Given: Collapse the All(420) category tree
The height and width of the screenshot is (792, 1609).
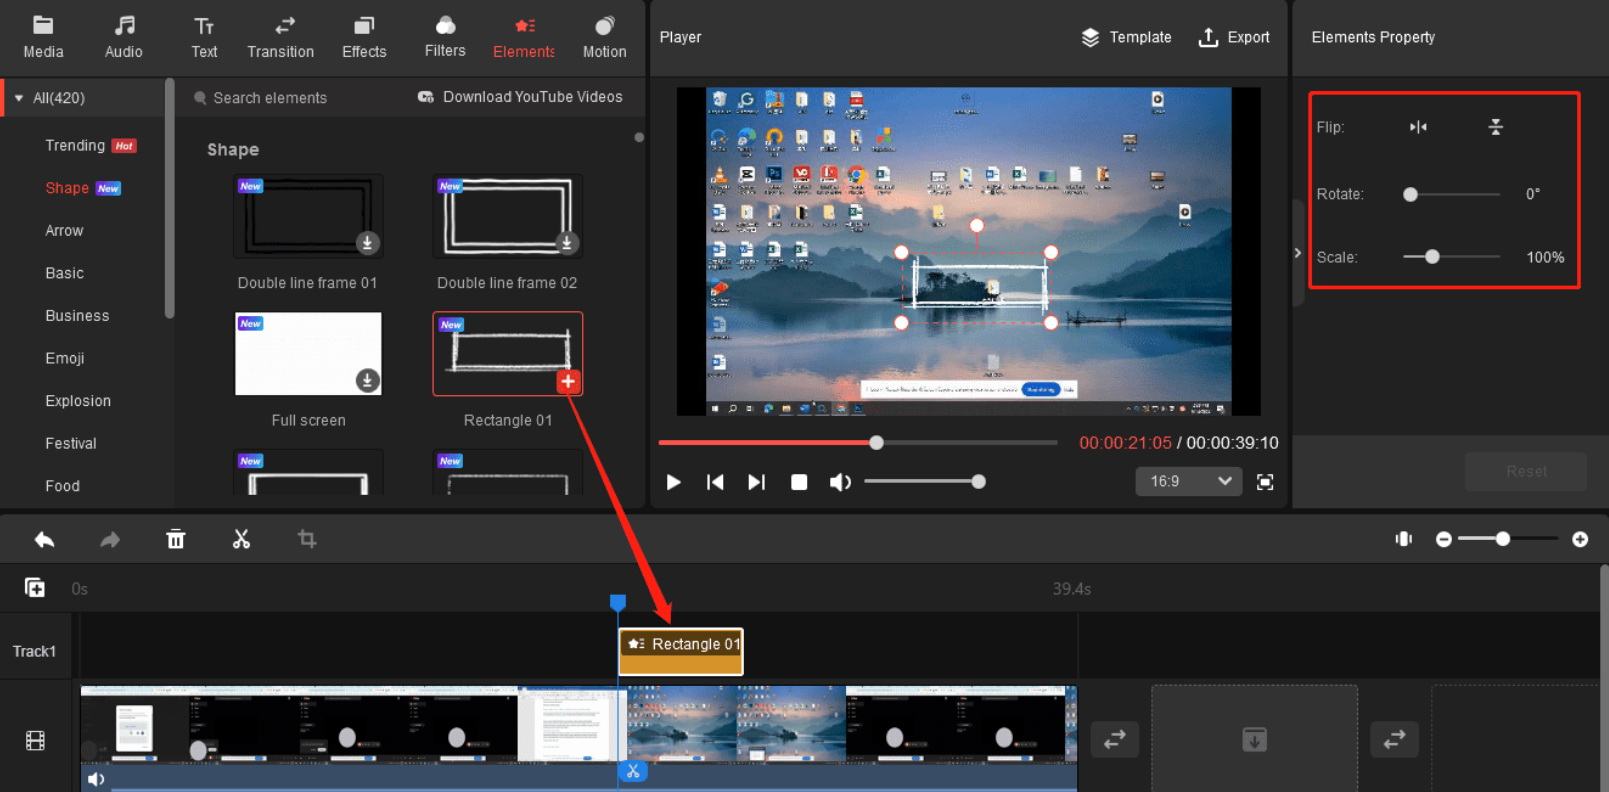Looking at the screenshot, I should [x=19, y=98].
